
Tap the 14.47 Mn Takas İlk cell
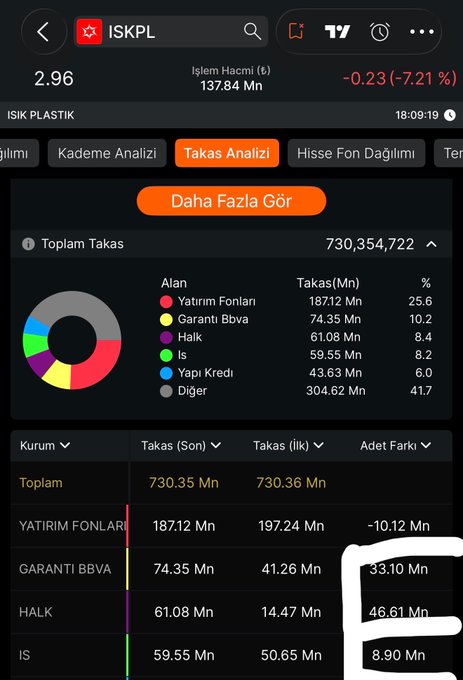291,612
